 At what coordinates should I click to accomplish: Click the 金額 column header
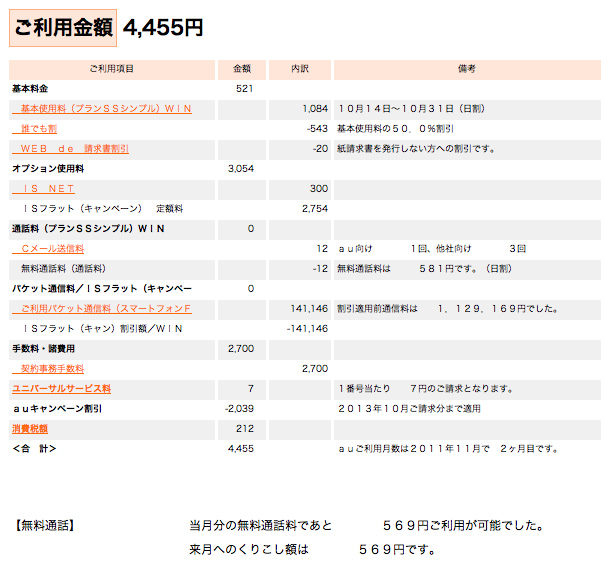pos(242,69)
